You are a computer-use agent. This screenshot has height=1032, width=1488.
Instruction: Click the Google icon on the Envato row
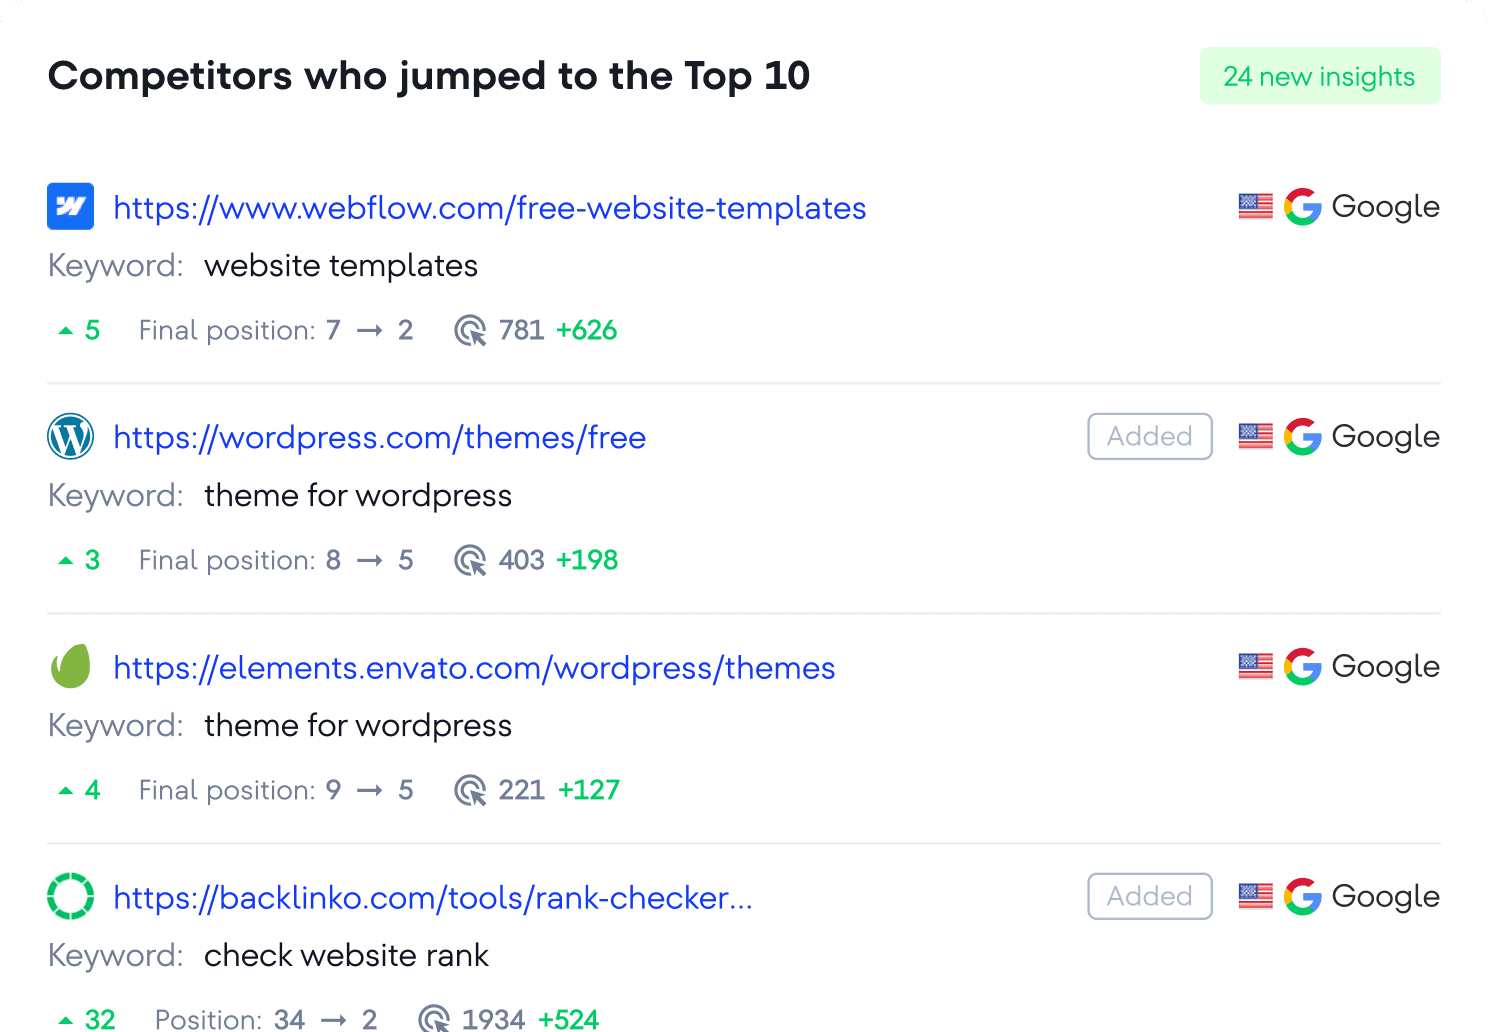pos(1303,666)
